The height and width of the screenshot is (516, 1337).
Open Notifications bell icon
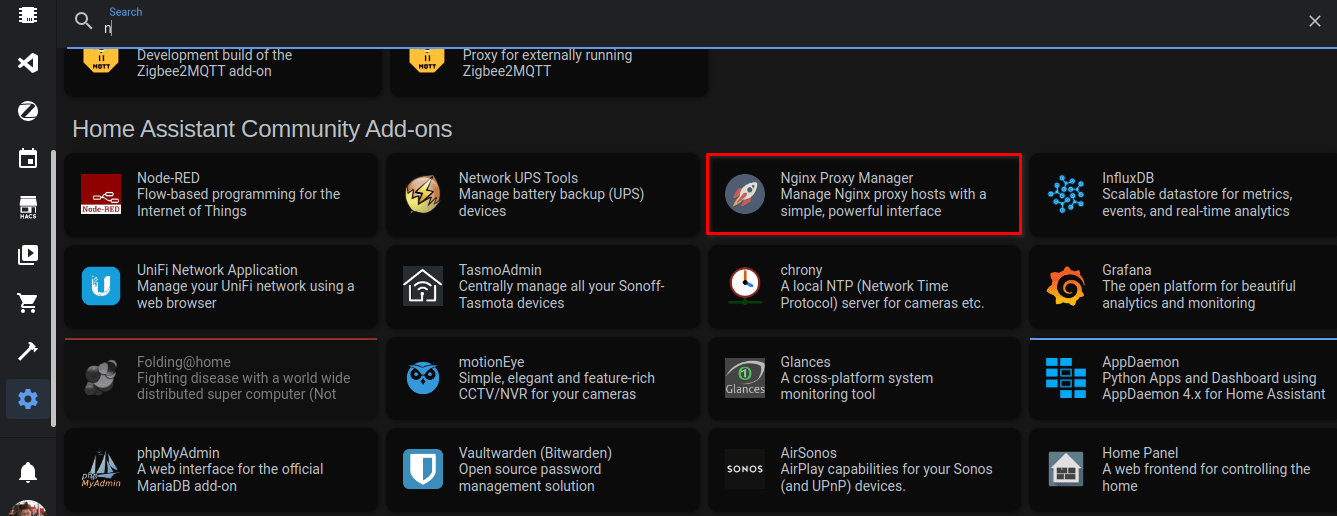(x=28, y=471)
